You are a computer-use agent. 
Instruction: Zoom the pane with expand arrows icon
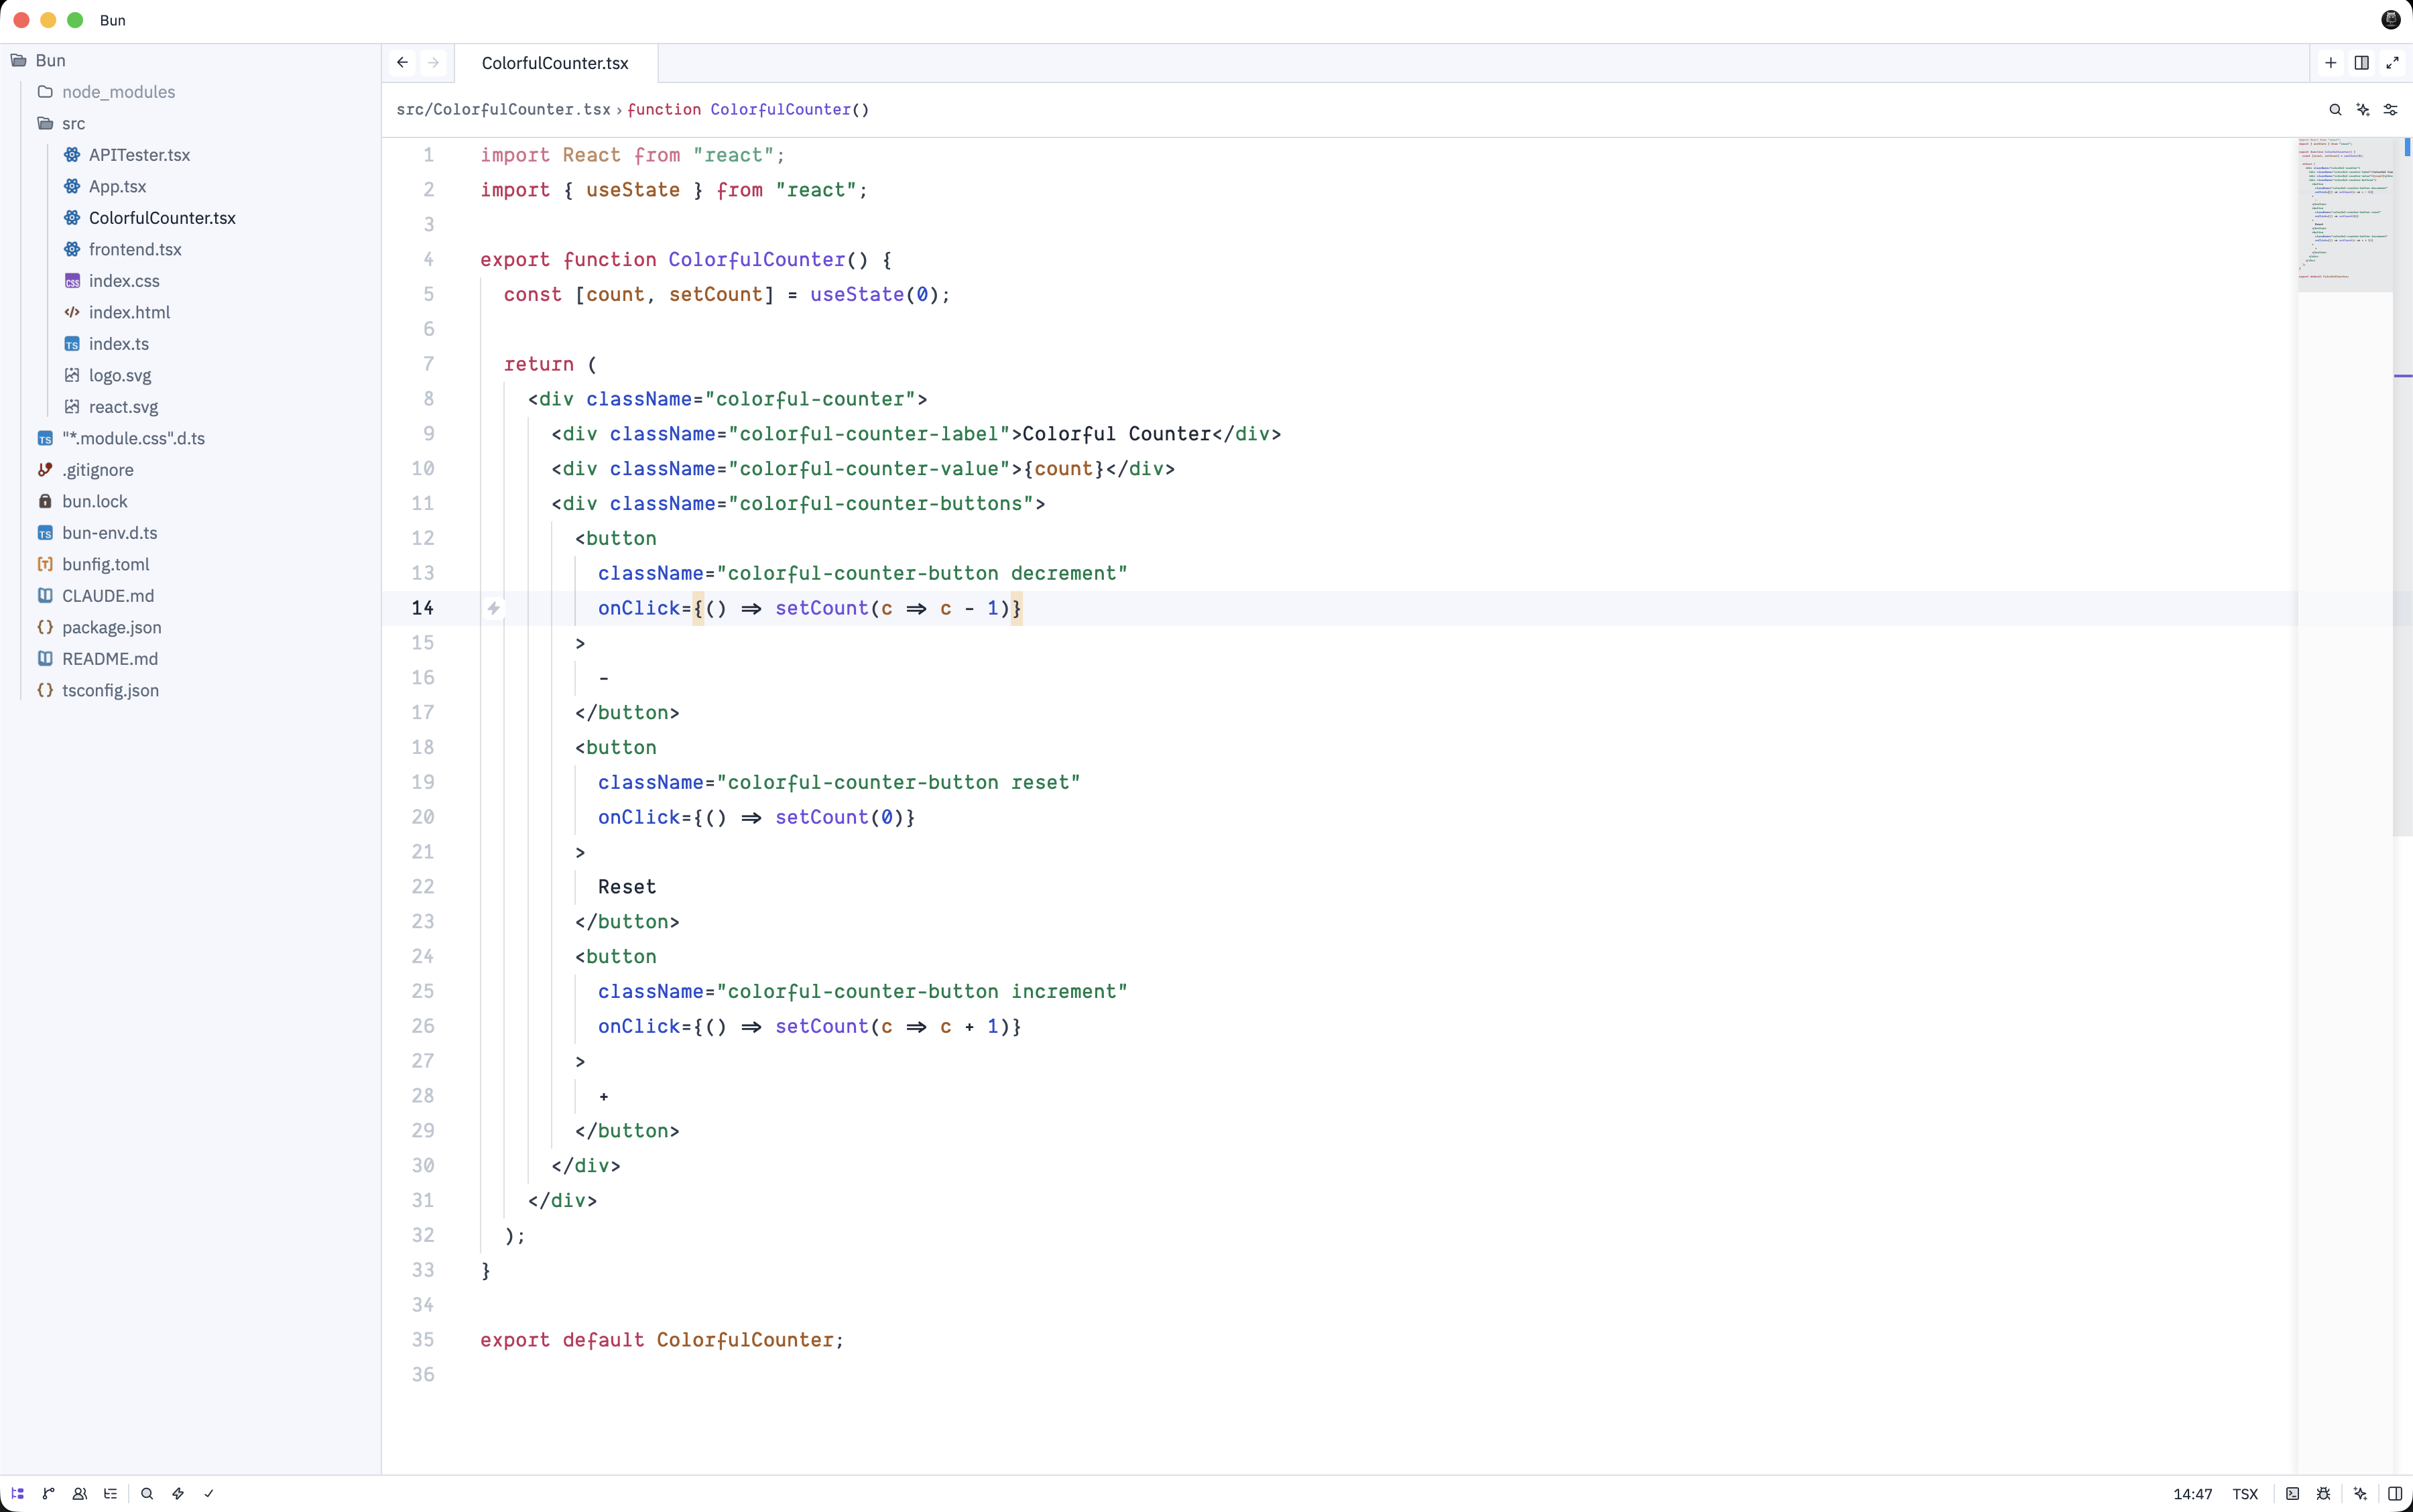(2392, 62)
